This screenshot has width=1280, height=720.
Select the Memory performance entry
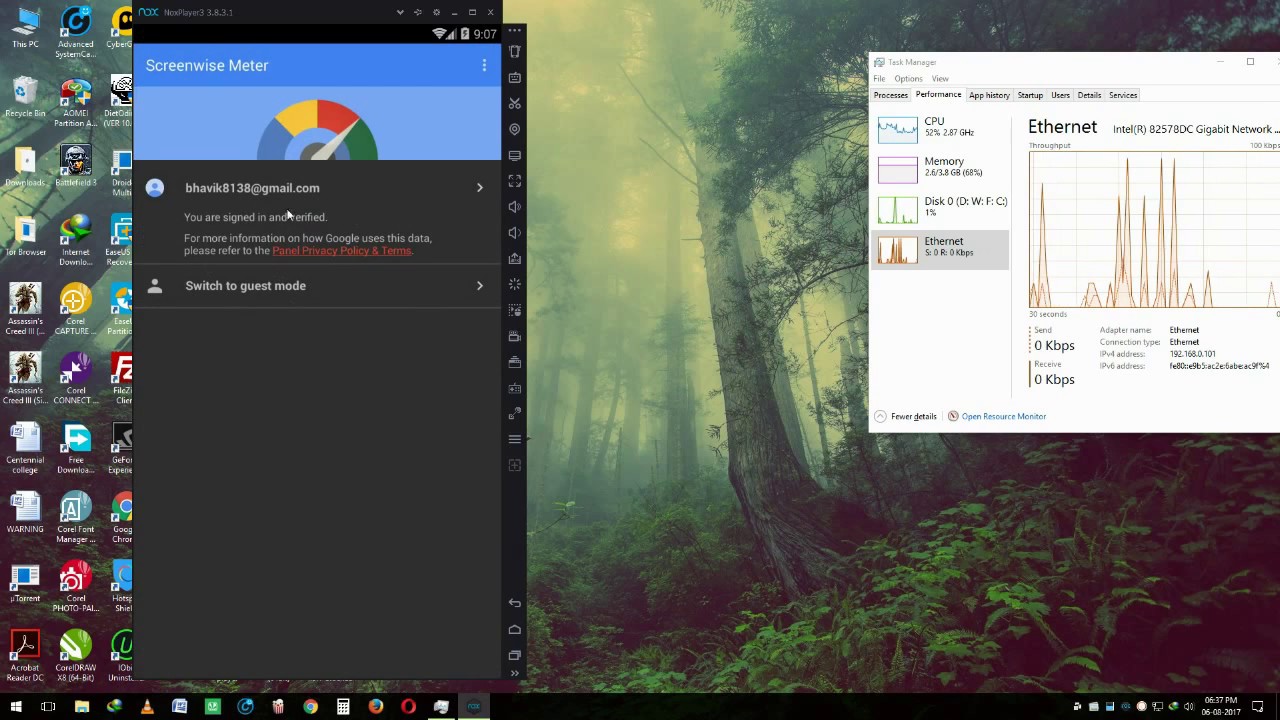(940, 169)
